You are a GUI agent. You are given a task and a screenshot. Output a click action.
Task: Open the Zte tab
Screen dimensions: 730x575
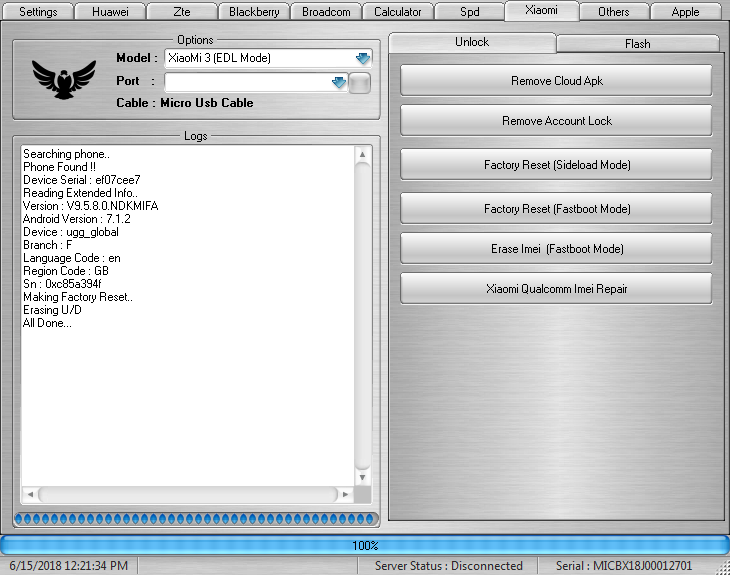coord(182,12)
